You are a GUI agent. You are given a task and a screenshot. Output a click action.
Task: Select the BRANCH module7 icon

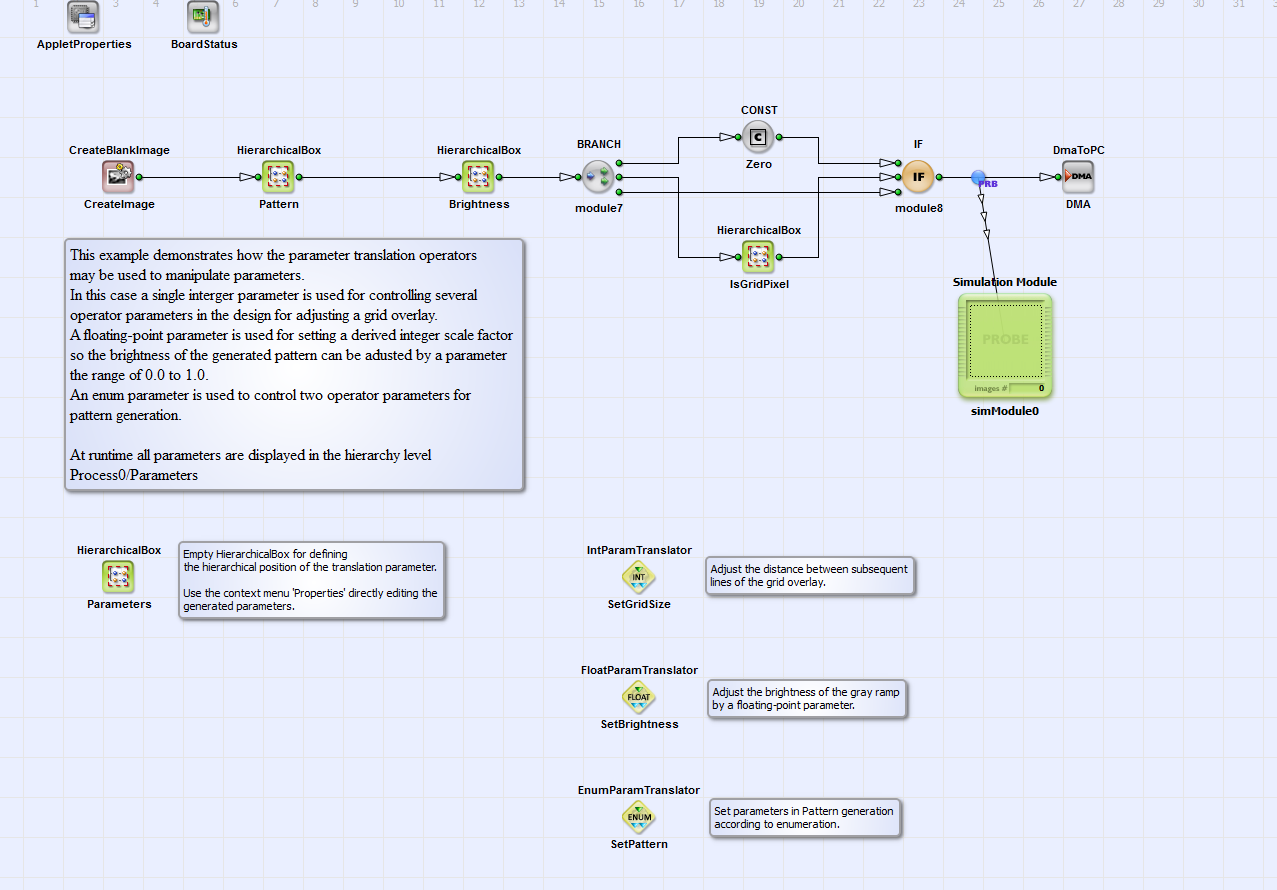(x=598, y=177)
